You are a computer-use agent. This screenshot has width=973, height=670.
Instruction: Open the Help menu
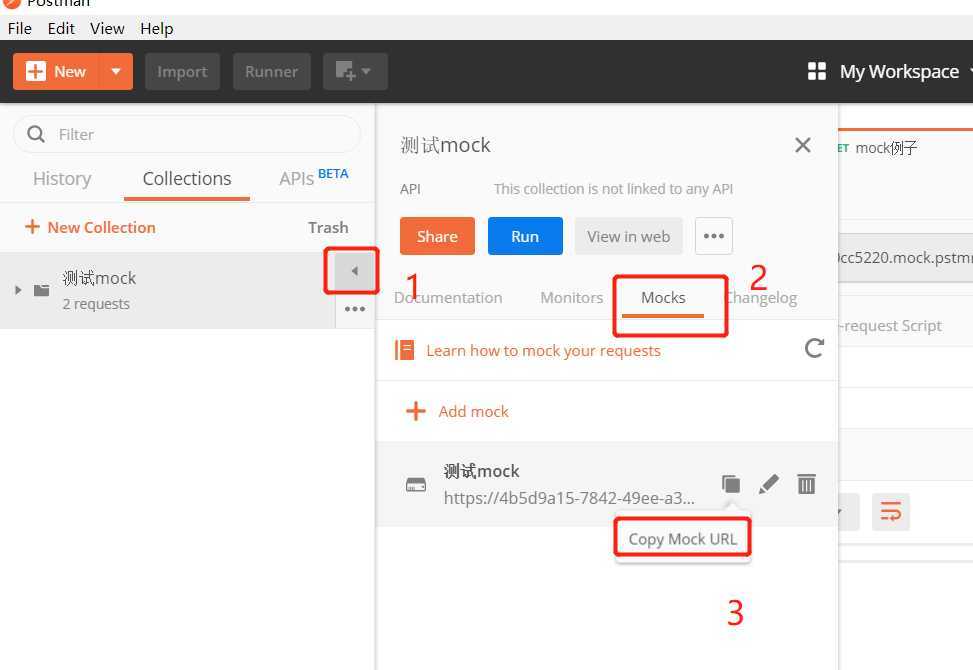(156, 29)
